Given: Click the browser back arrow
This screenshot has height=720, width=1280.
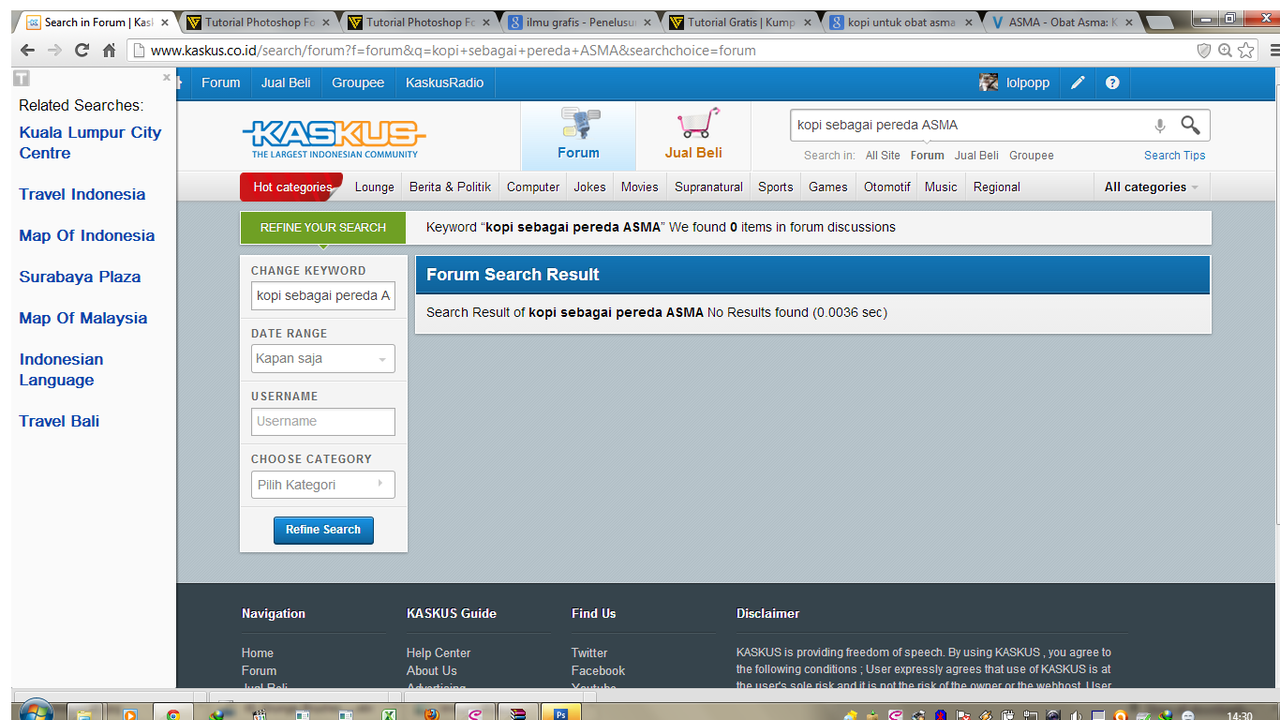Looking at the screenshot, I should (27, 50).
